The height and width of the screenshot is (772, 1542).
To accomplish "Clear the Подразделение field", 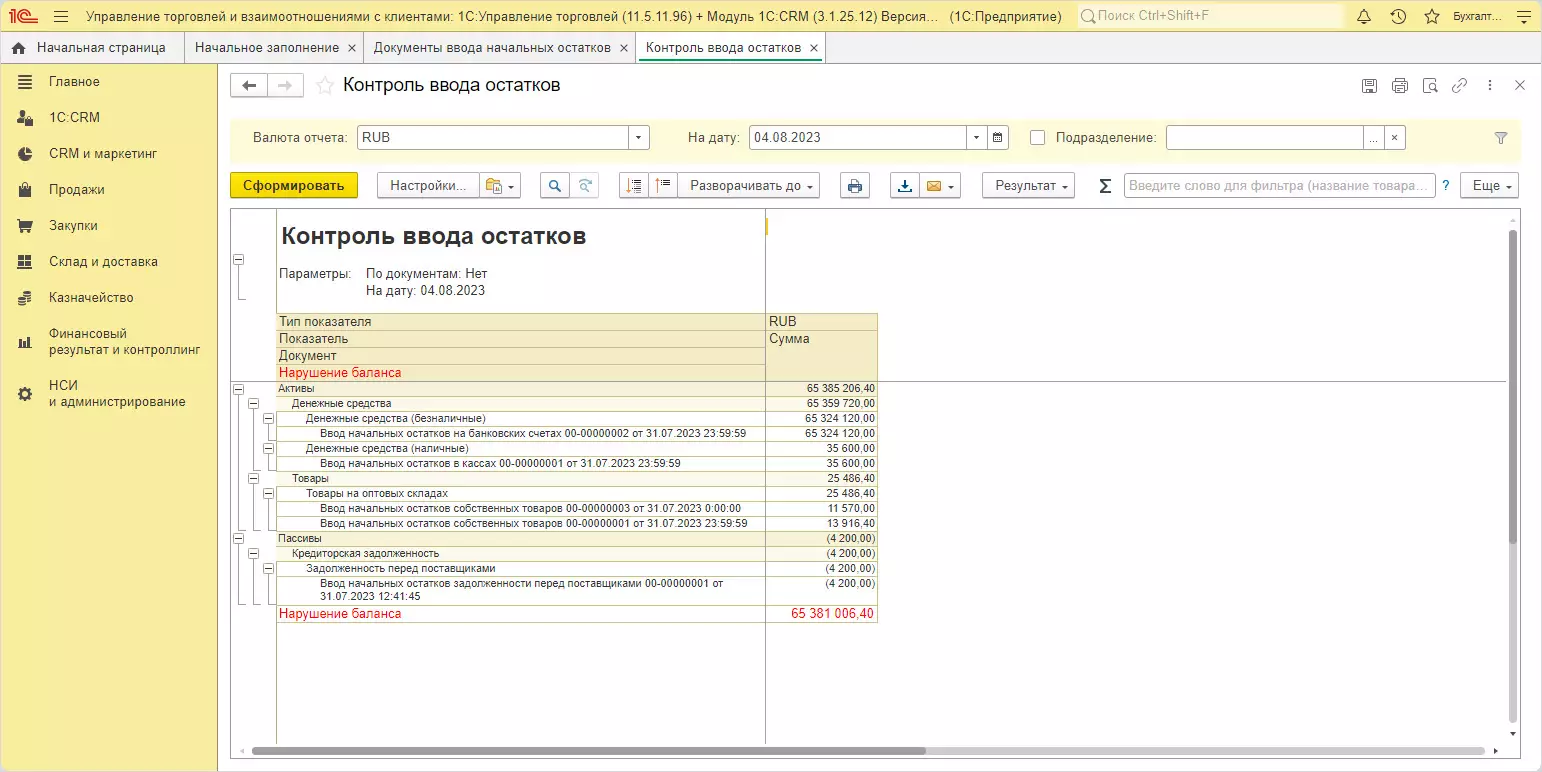I will click(x=1395, y=138).
